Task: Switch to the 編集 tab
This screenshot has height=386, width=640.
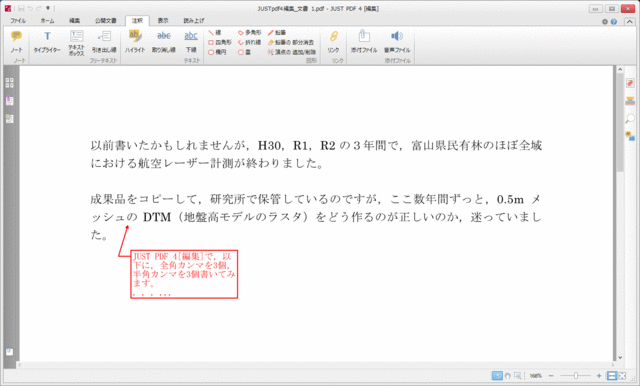Action: (x=74, y=20)
